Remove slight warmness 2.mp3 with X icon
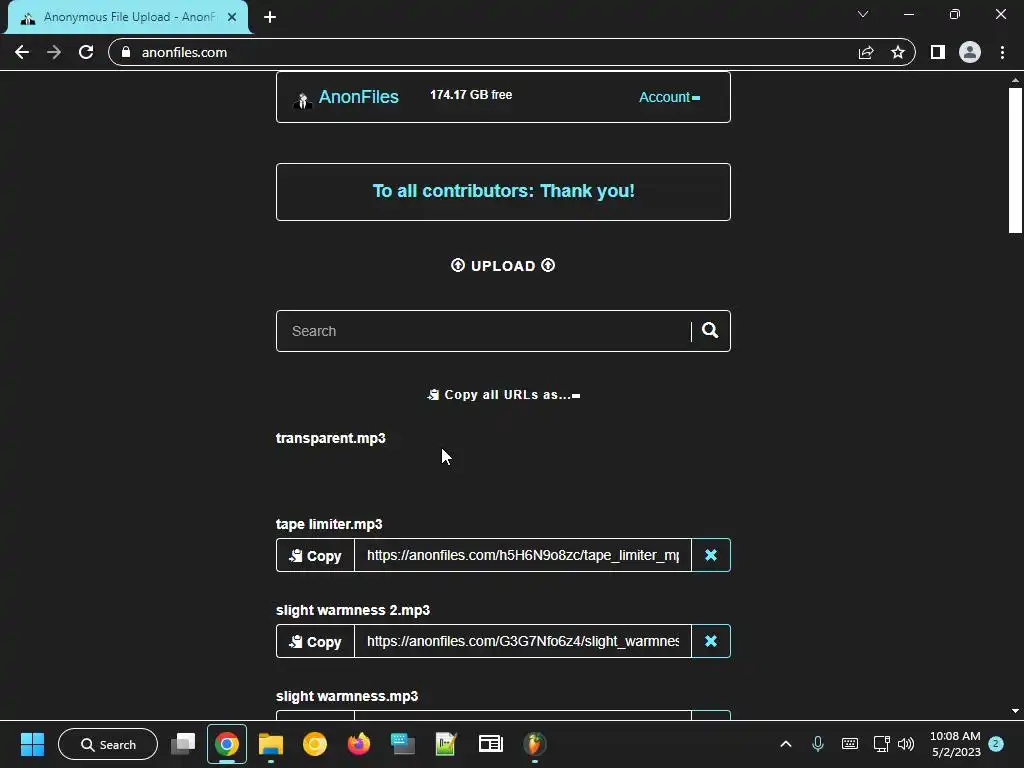 point(711,641)
